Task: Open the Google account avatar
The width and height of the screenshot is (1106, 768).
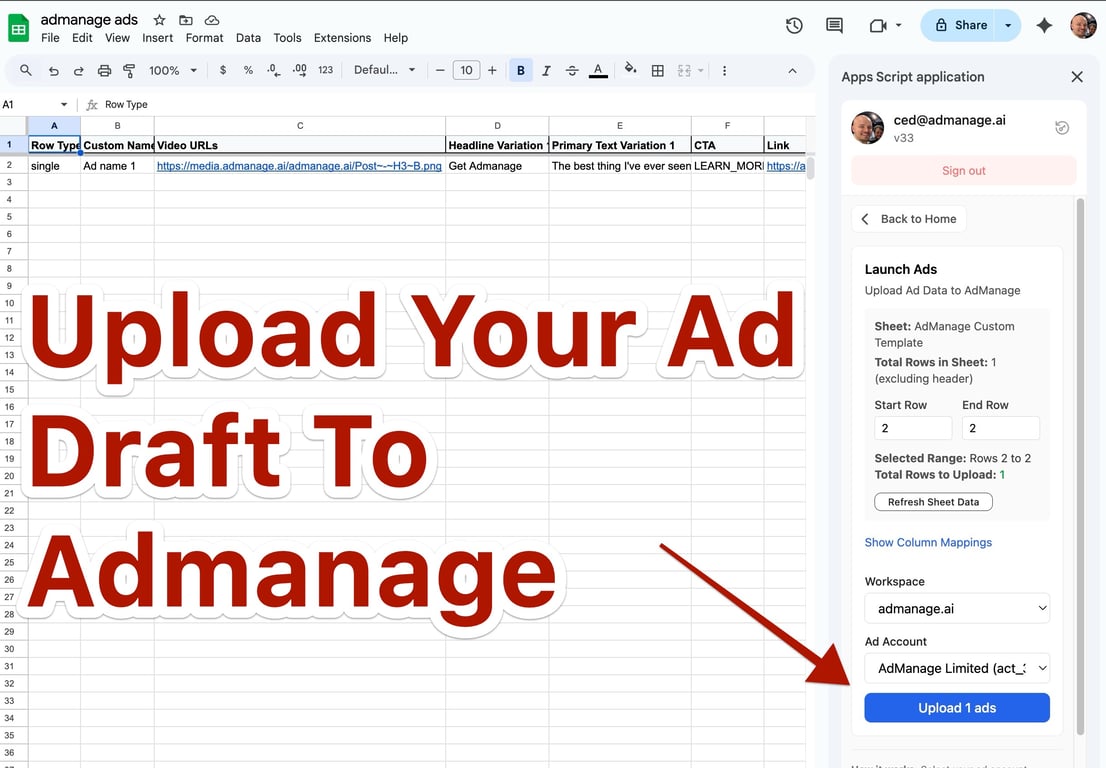Action: coord(1083,25)
